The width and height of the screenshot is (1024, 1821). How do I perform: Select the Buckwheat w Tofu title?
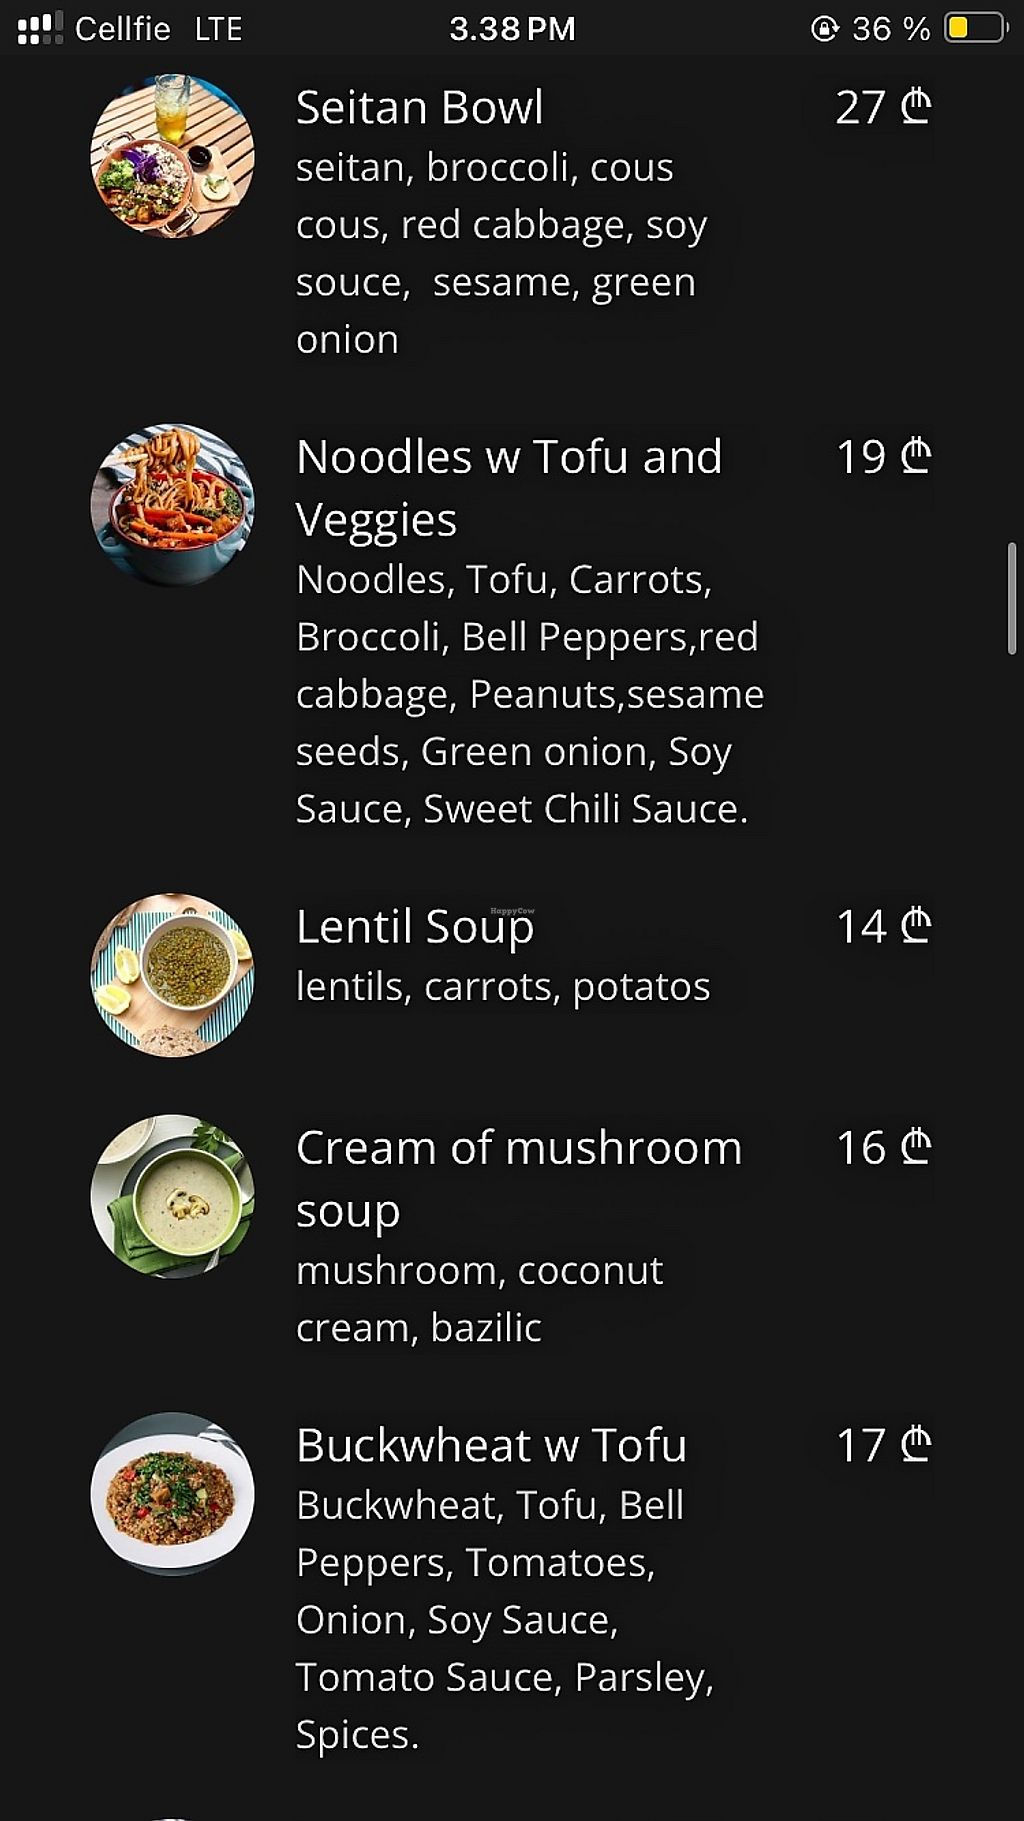point(491,1445)
